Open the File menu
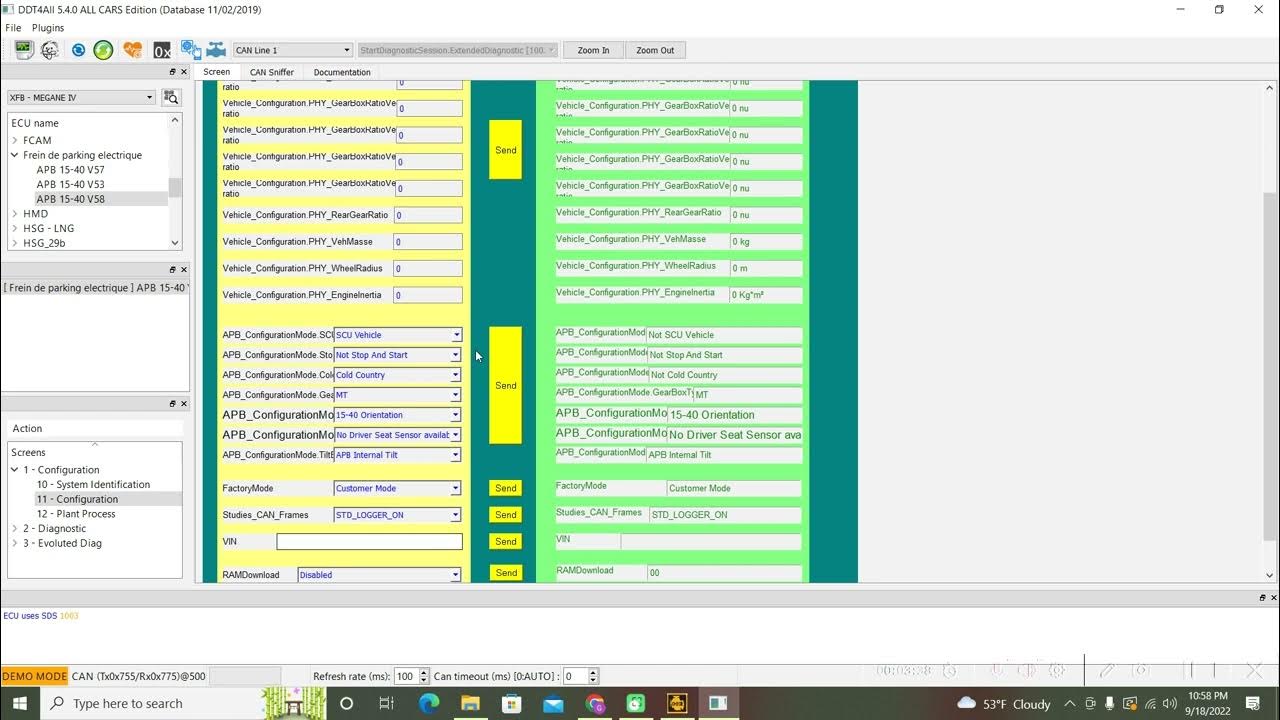This screenshot has height=720, width=1280. (x=13, y=28)
